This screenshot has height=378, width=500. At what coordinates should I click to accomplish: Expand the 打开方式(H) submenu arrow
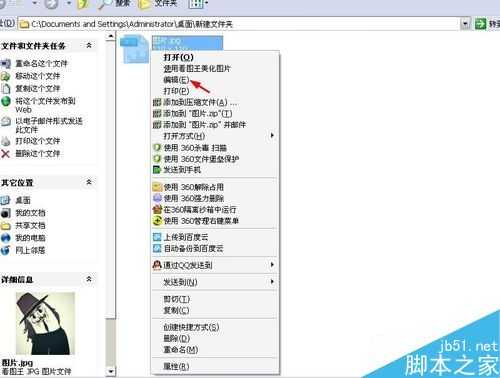272,136
